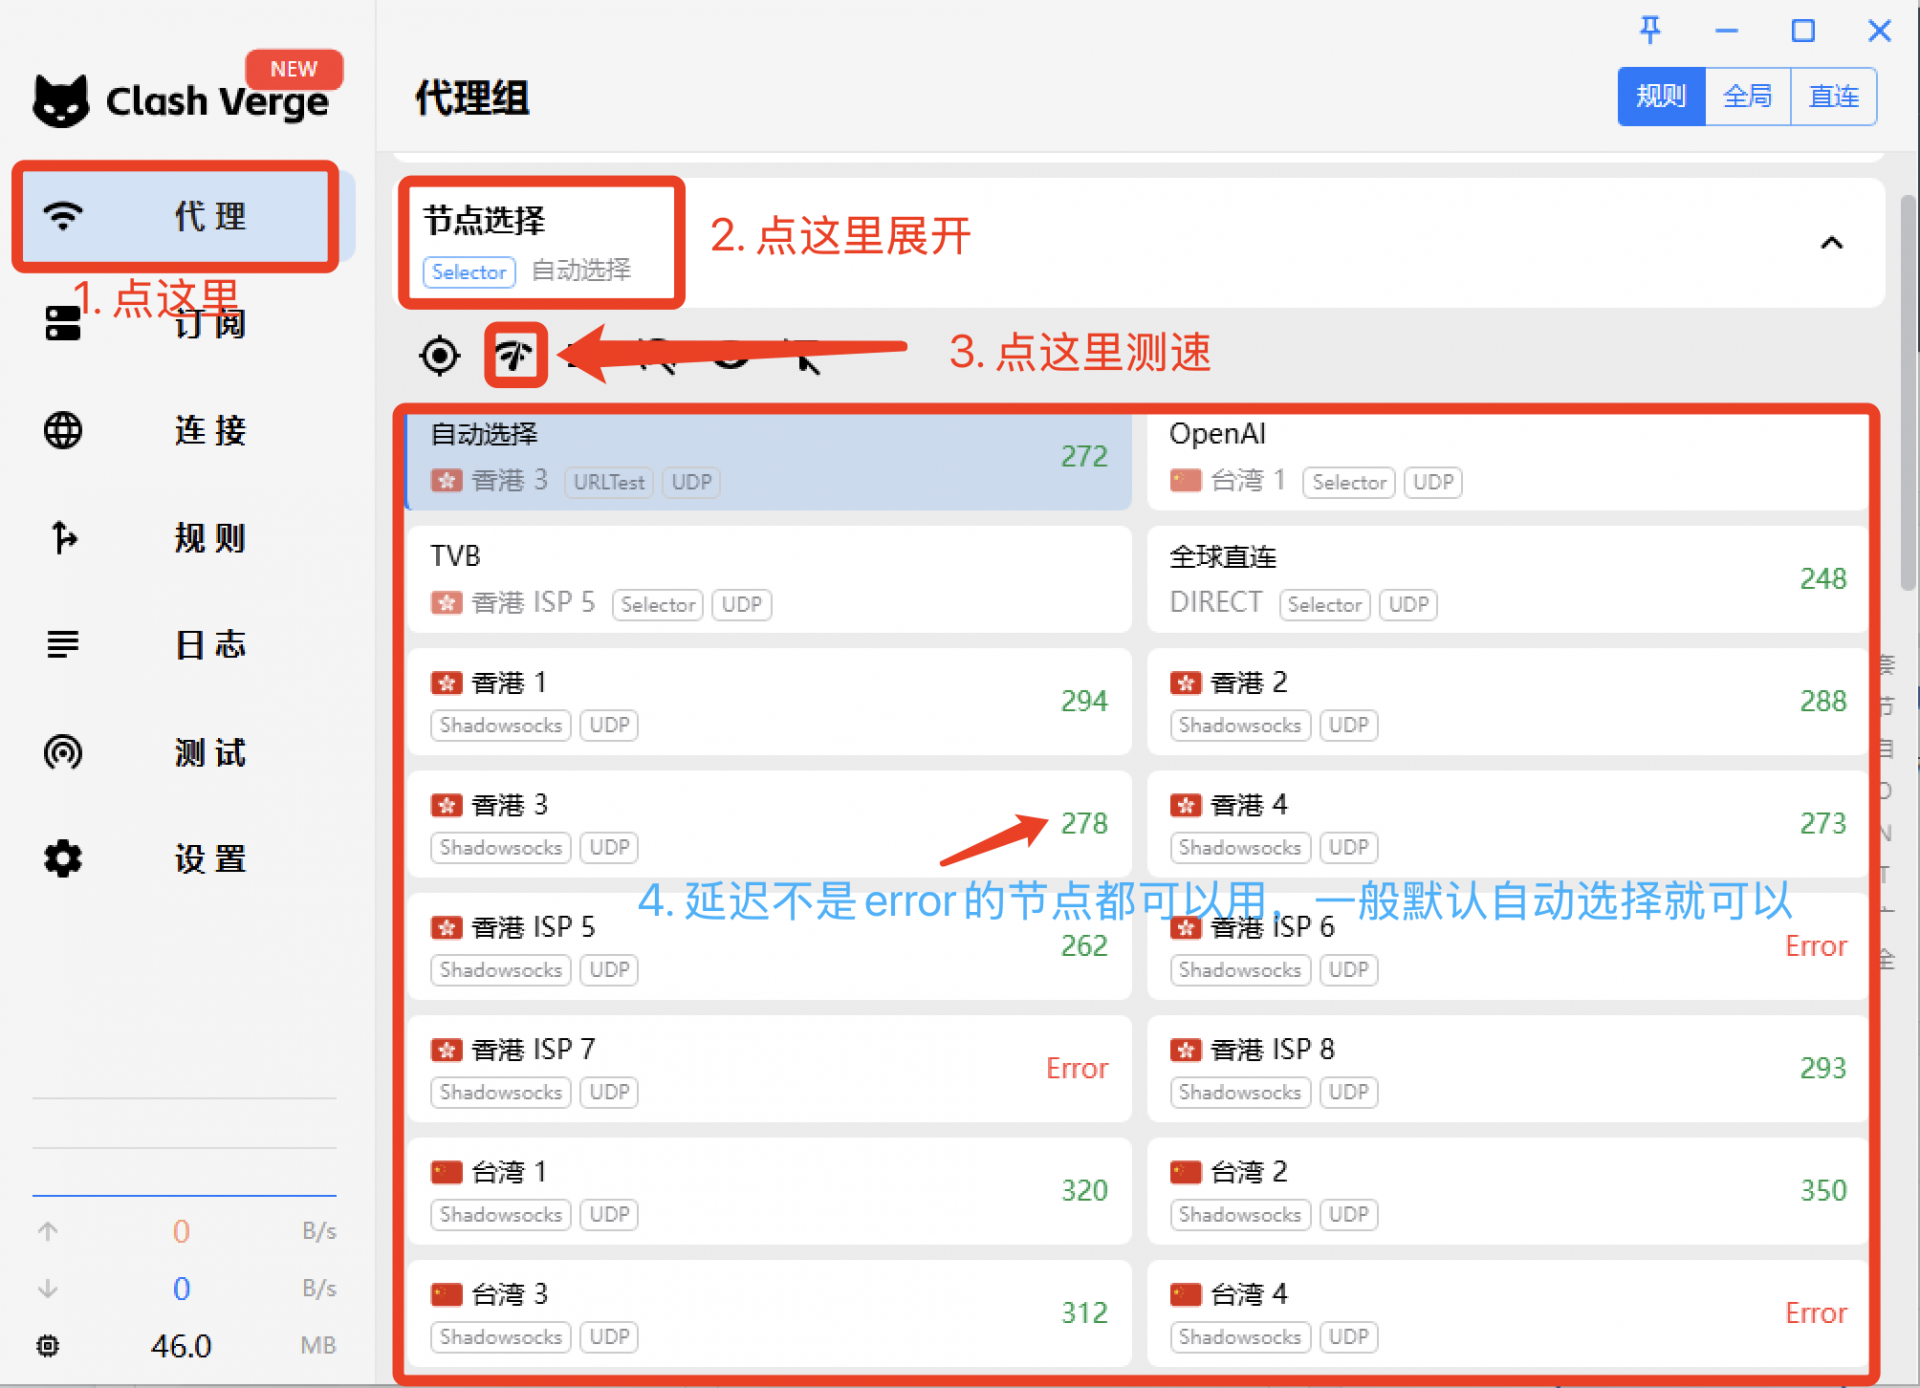This screenshot has height=1388, width=1920.
Task: Click the 代理 (Proxies) sidebar icon
Action: [x=63, y=216]
